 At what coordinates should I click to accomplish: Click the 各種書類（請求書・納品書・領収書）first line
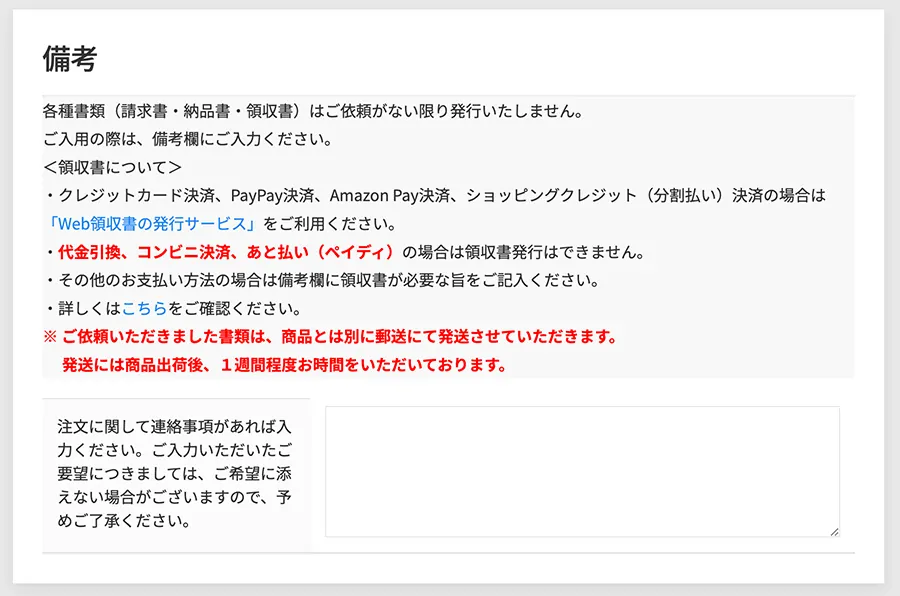[x=313, y=111]
